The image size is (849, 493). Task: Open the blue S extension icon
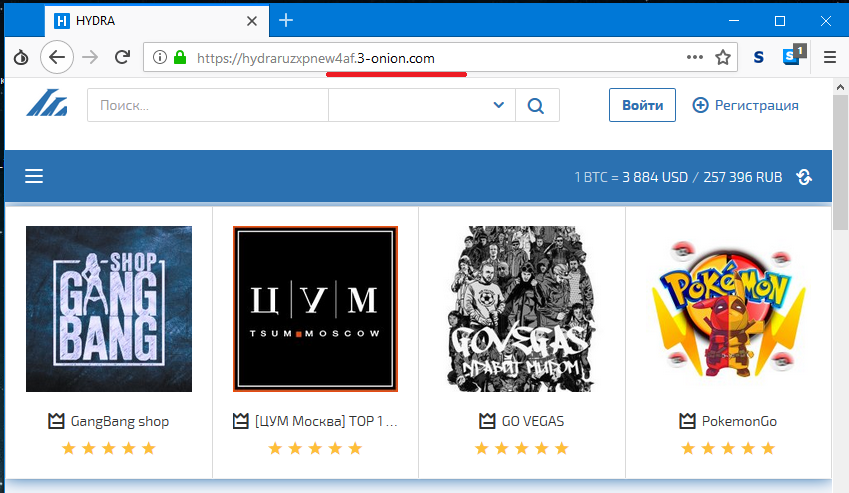point(759,57)
